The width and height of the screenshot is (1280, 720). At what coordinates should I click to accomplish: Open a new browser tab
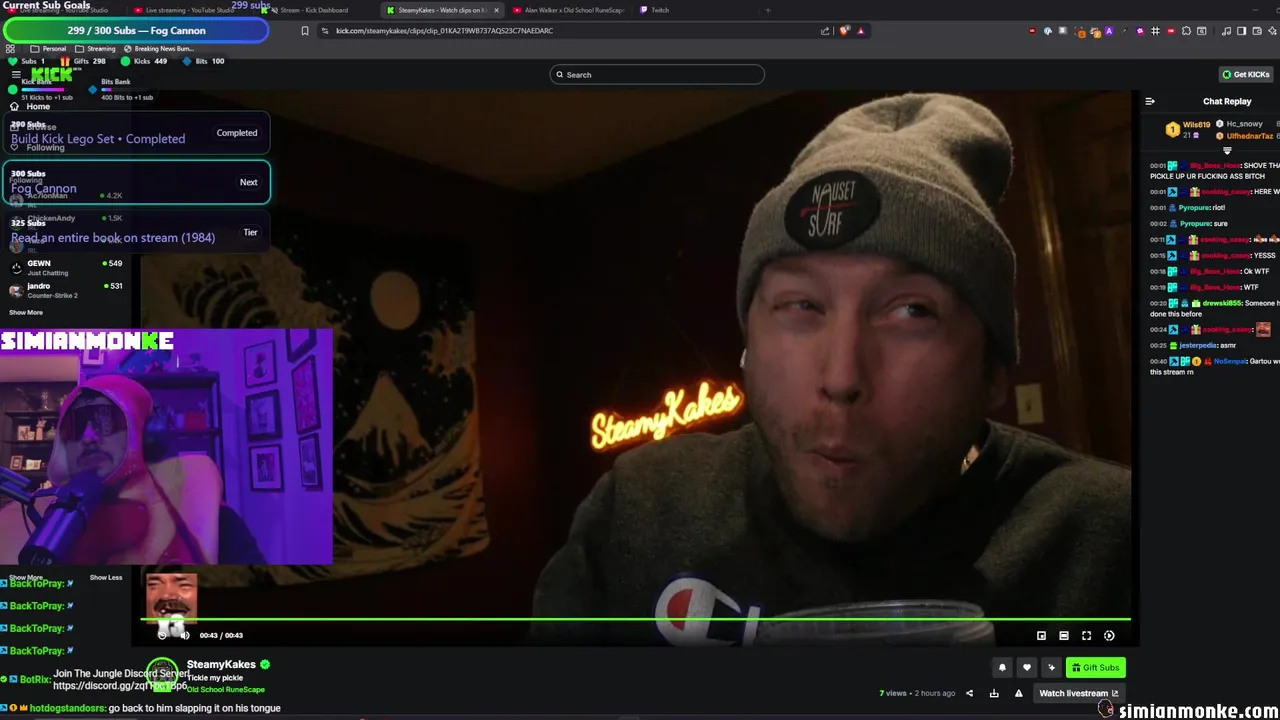768,10
